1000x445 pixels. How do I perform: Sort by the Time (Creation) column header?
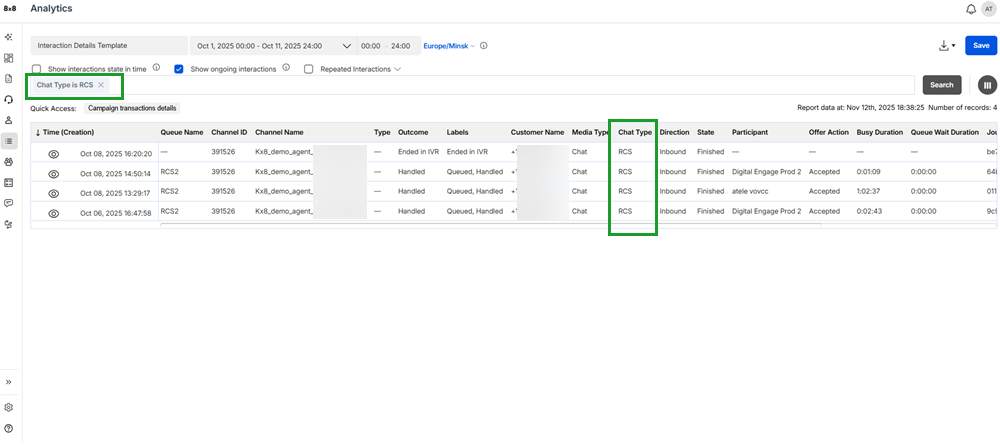(x=68, y=132)
